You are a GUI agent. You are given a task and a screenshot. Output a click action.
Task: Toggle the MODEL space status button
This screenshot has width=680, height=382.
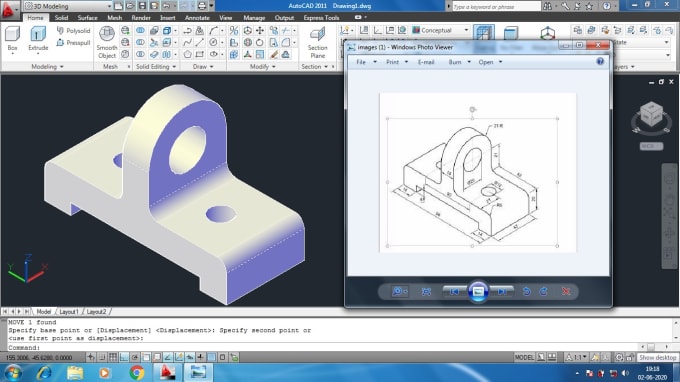point(524,357)
